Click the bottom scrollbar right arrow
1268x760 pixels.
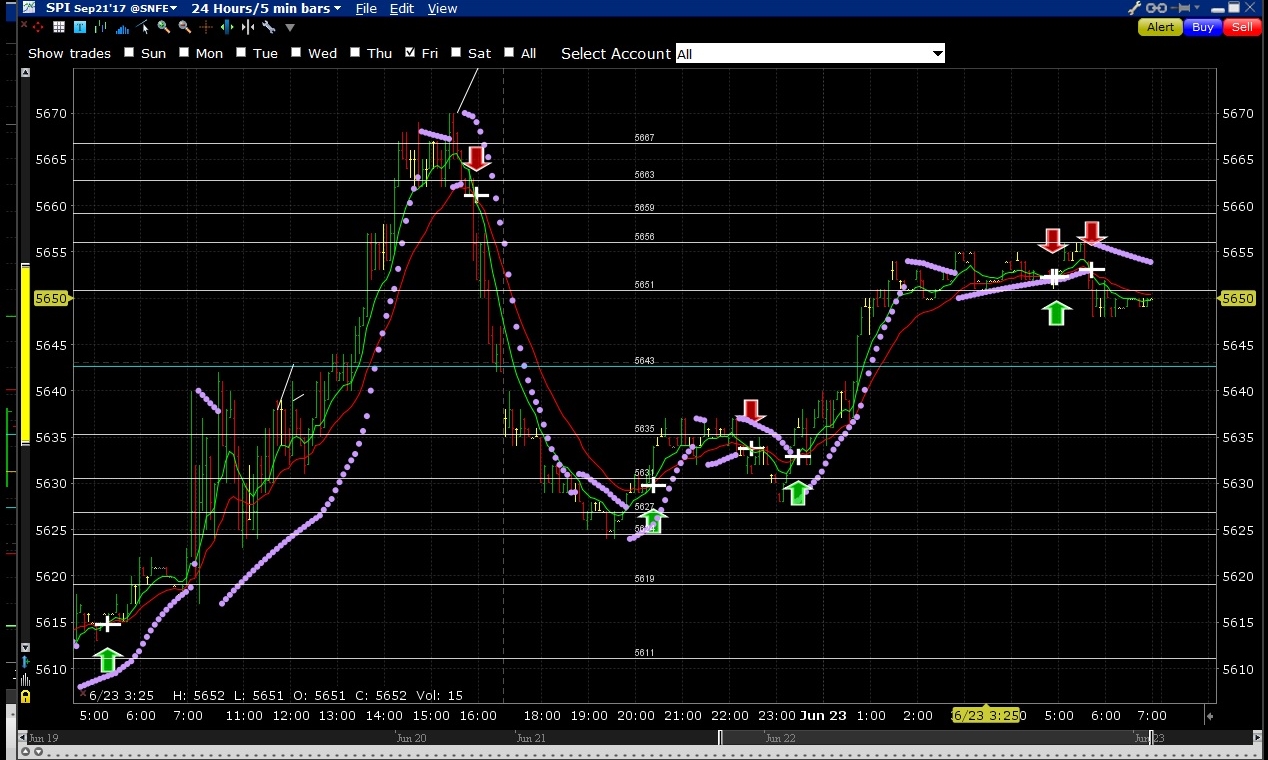tap(1255, 738)
